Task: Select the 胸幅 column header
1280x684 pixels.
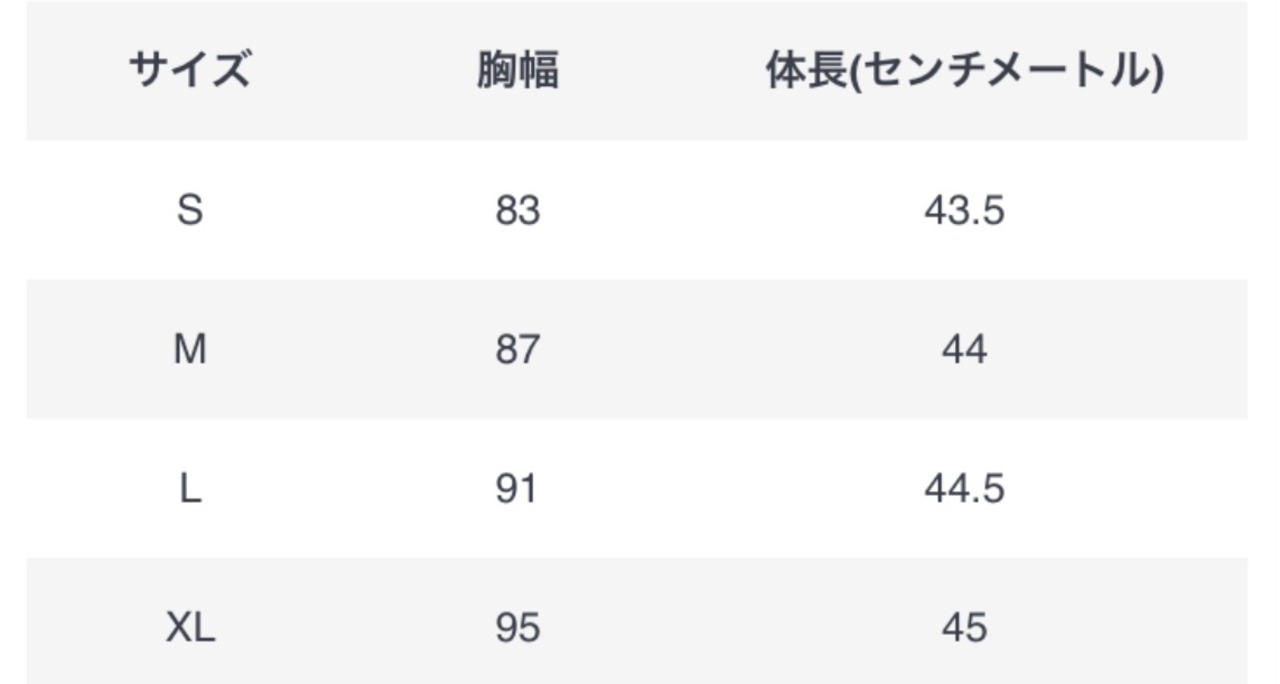Action: click(x=517, y=72)
